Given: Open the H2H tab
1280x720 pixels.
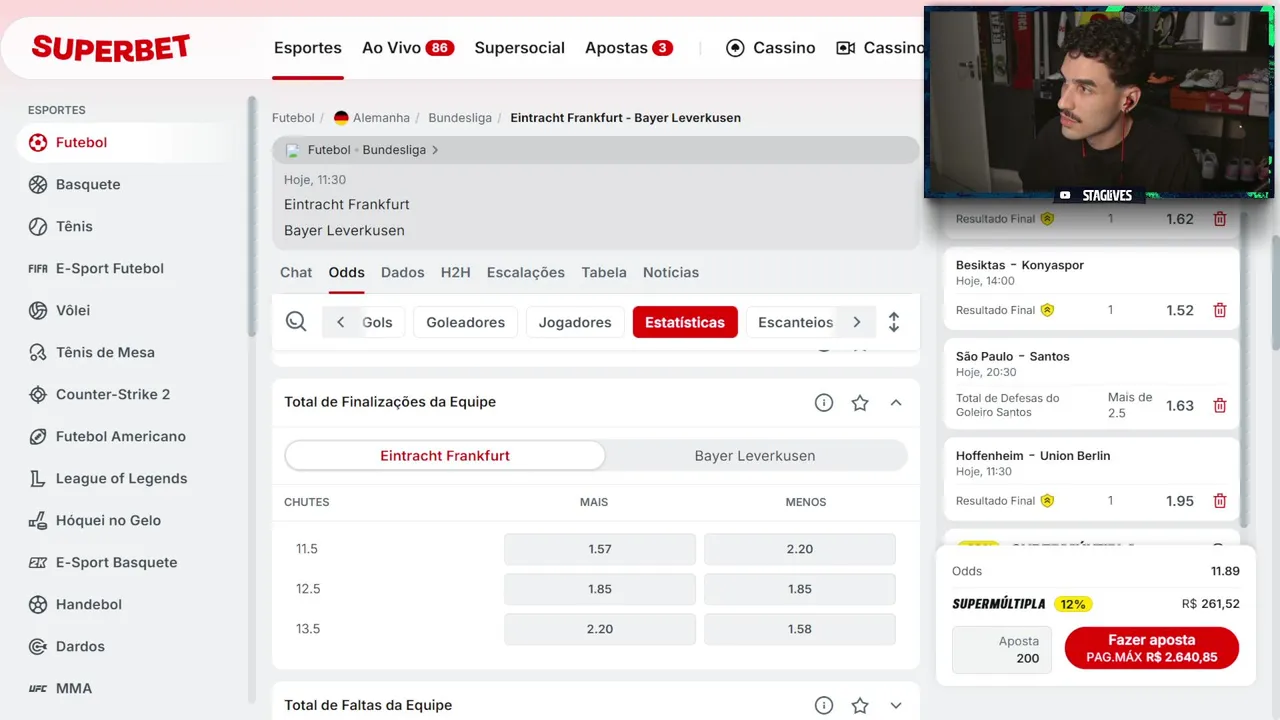Looking at the screenshot, I should 456,272.
